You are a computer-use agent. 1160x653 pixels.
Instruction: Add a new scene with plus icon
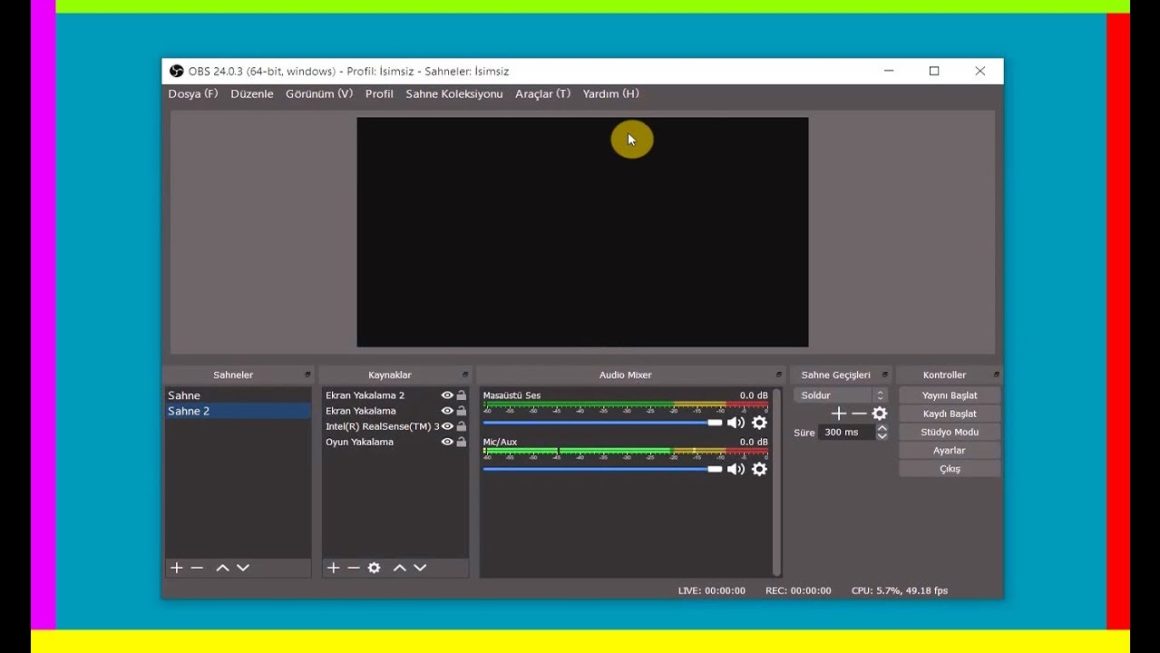pos(176,567)
